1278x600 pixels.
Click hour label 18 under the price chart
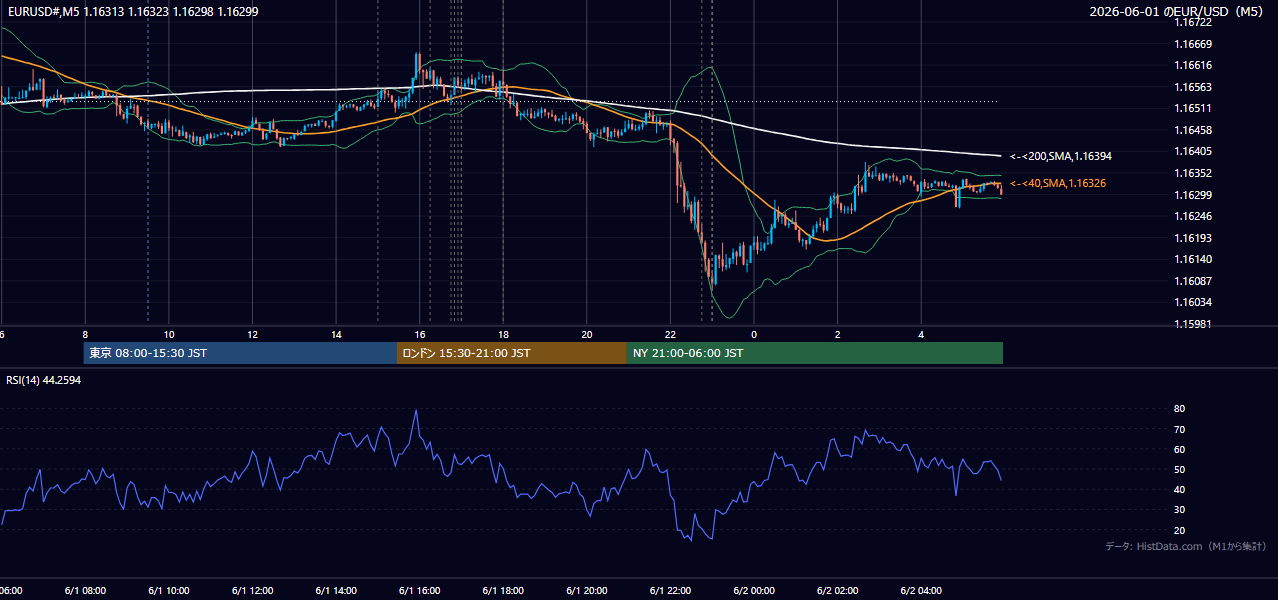coord(504,334)
